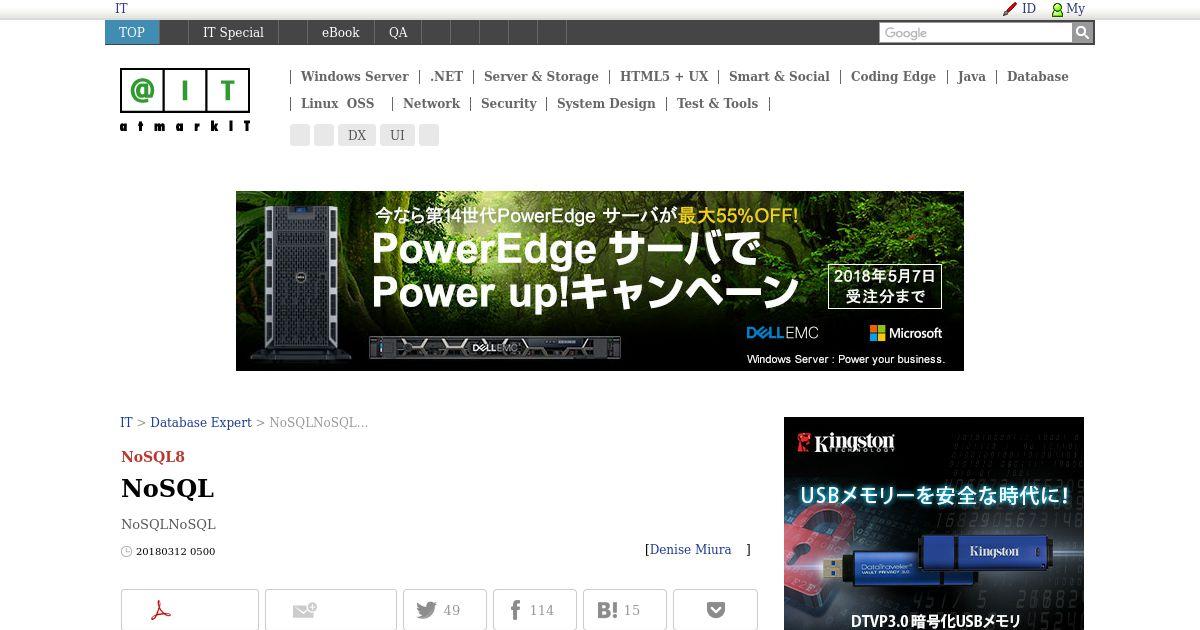Open the QA tab
This screenshot has width=1200, height=630.
(x=398, y=32)
